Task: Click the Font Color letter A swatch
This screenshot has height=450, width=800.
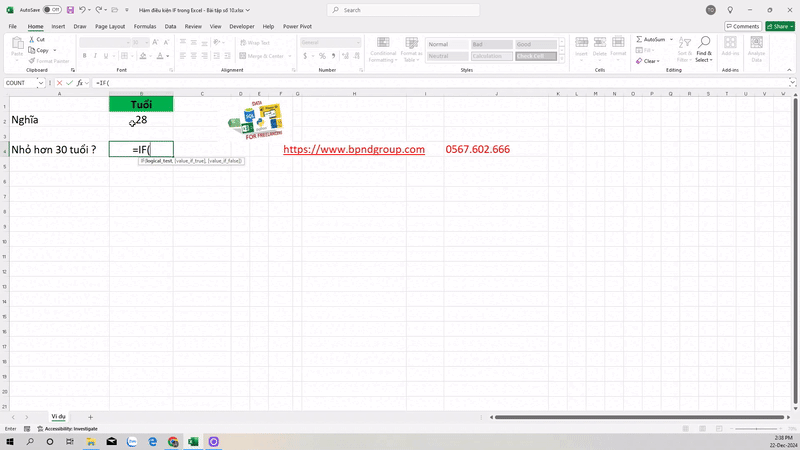Action: click(x=160, y=56)
